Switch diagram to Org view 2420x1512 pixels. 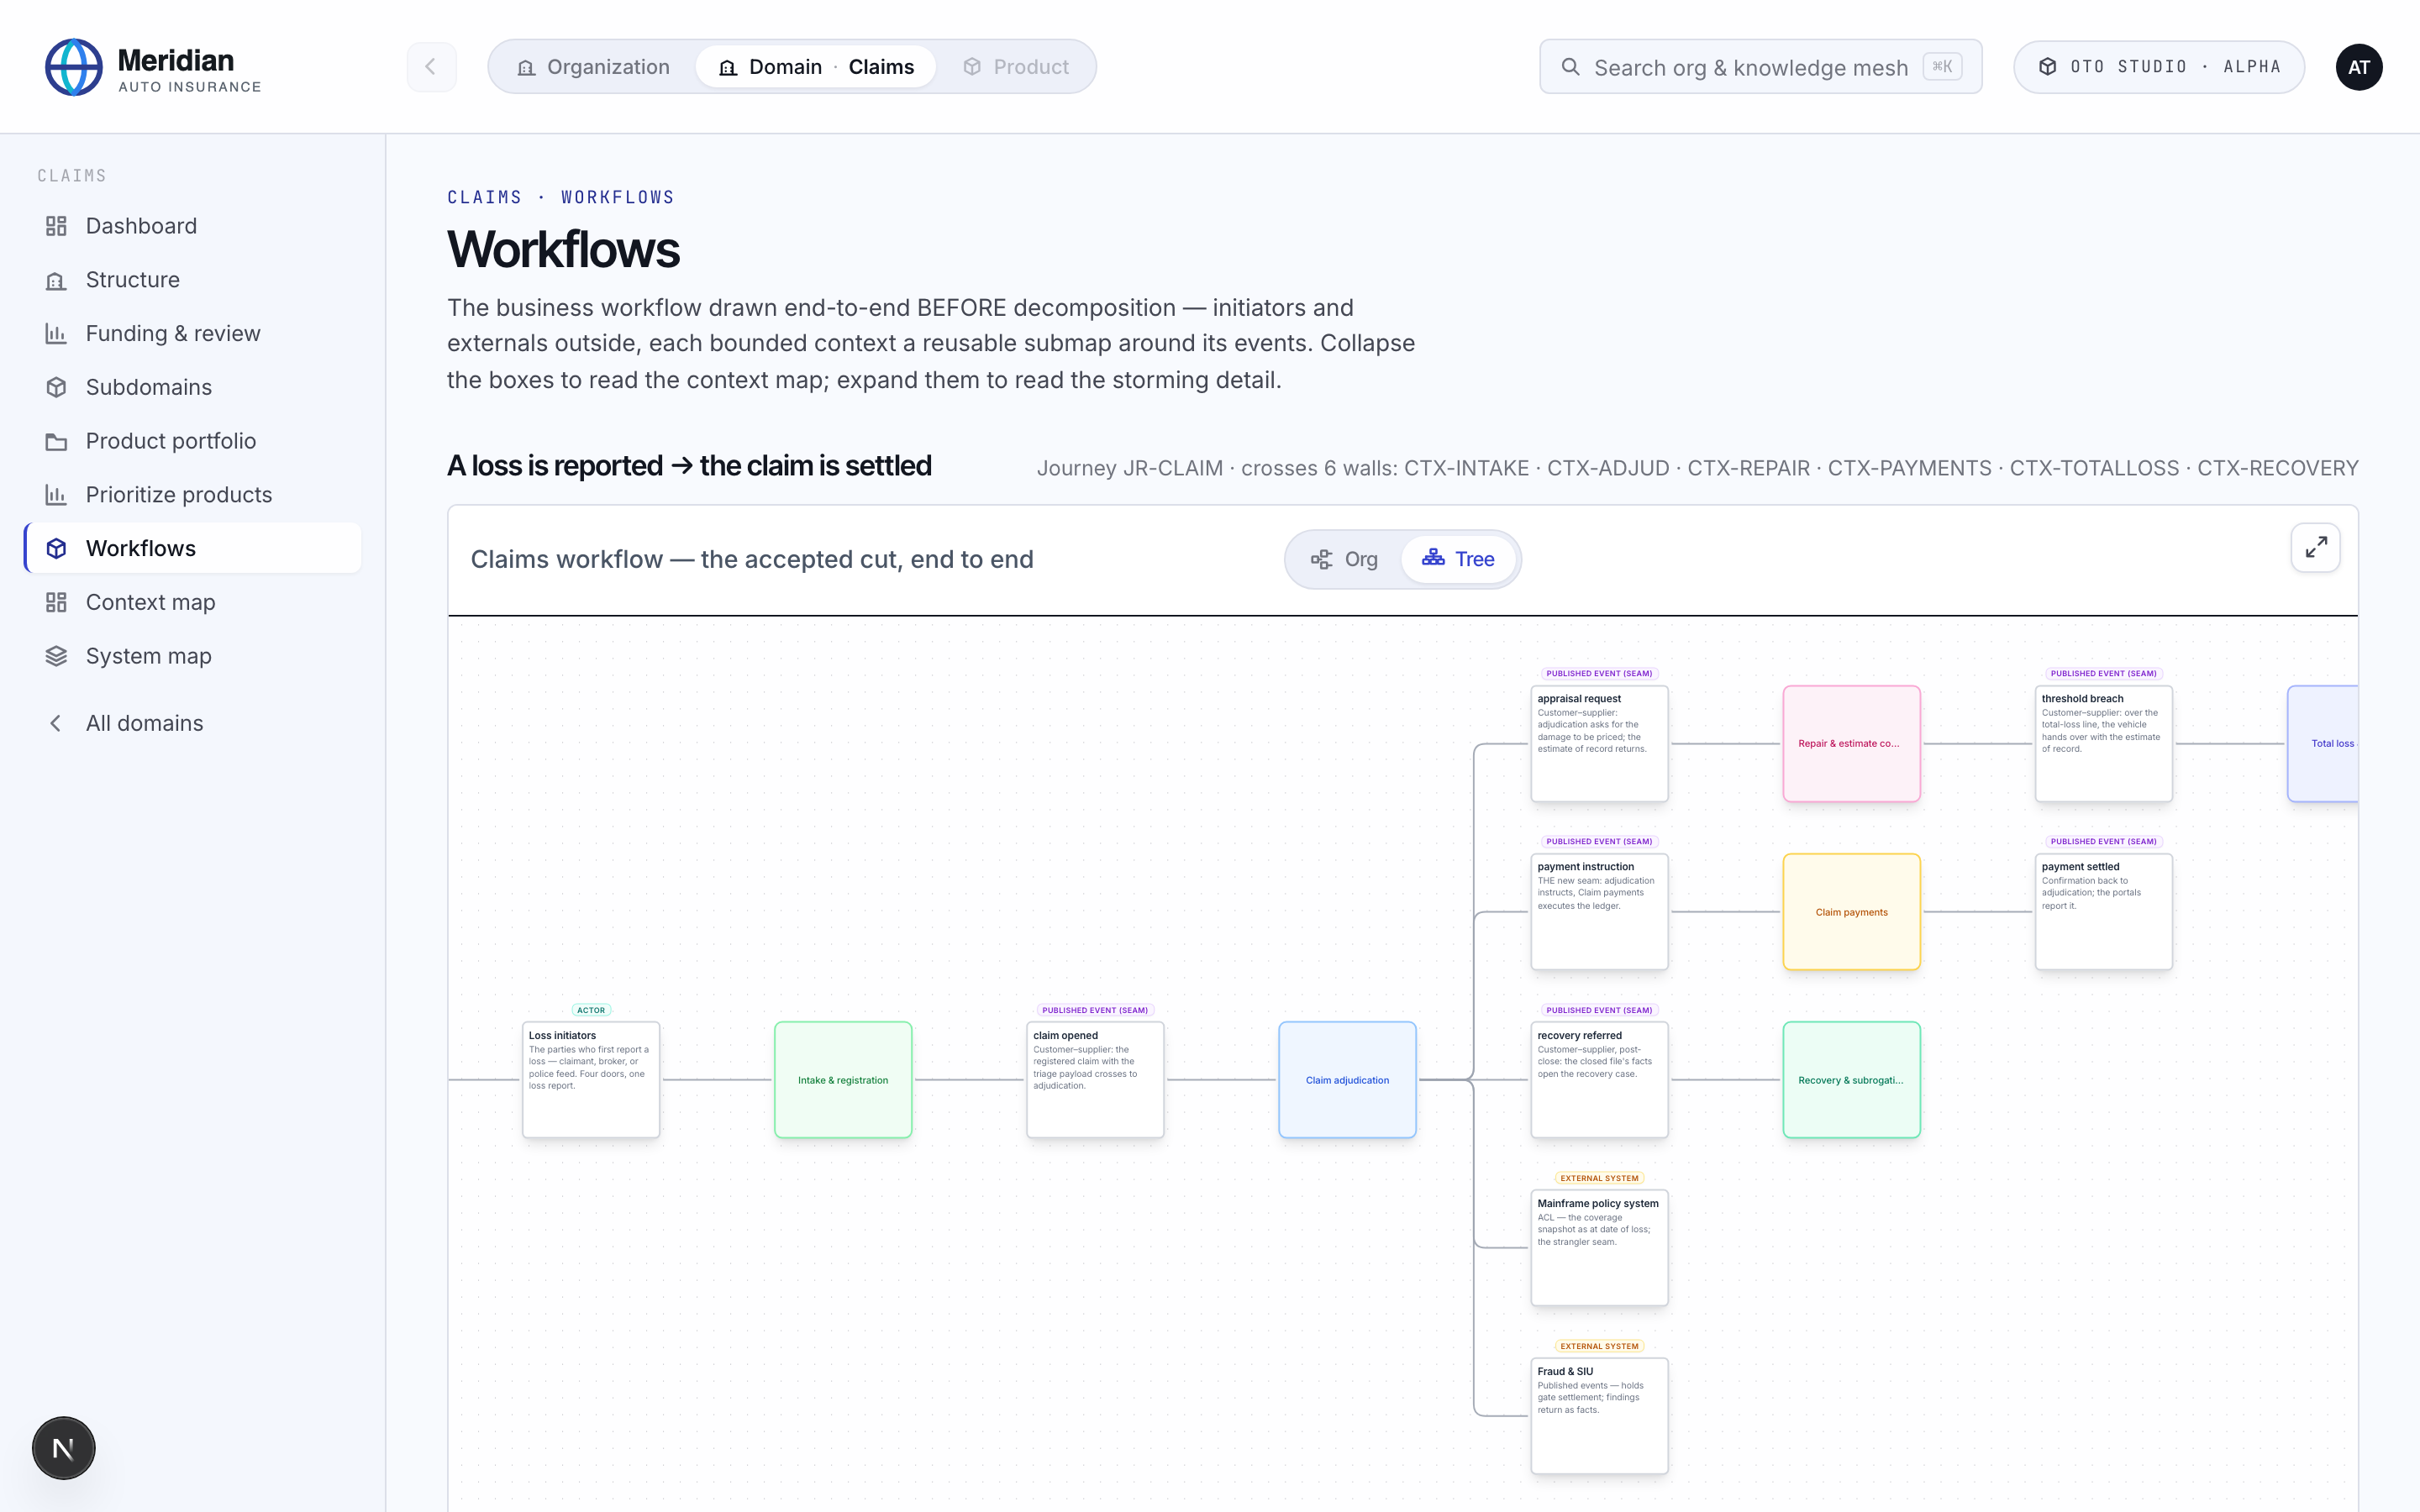point(1344,559)
